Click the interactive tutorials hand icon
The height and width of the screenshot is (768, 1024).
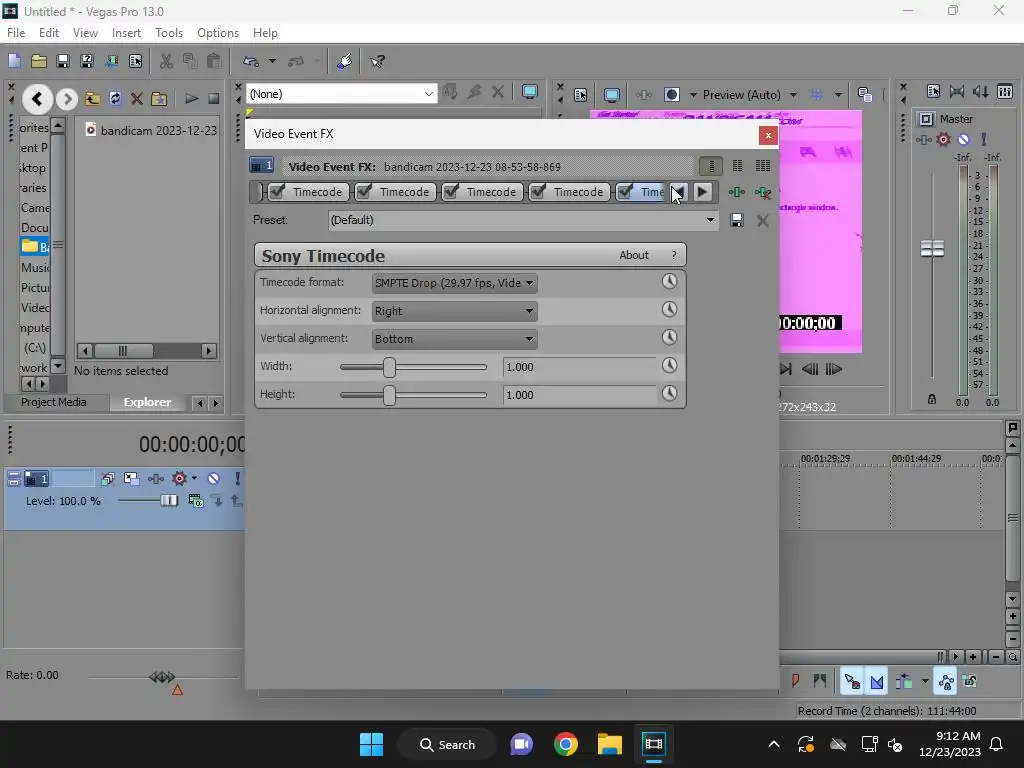tap(344, 61)
